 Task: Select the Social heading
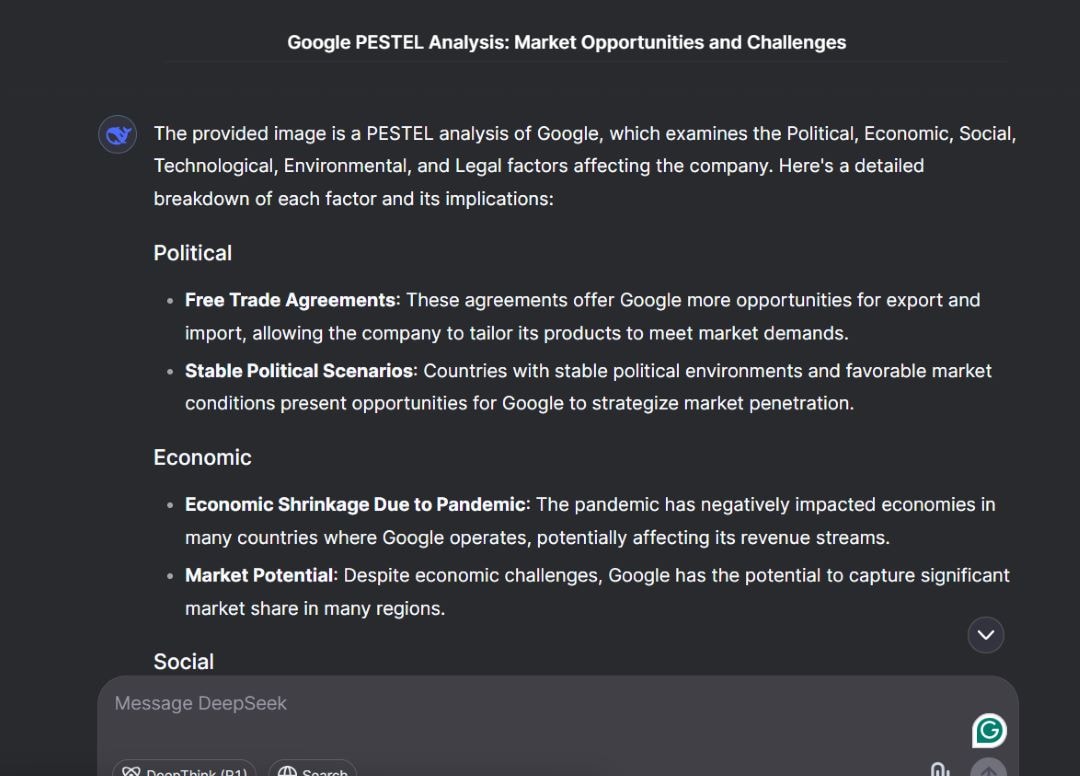184,662
